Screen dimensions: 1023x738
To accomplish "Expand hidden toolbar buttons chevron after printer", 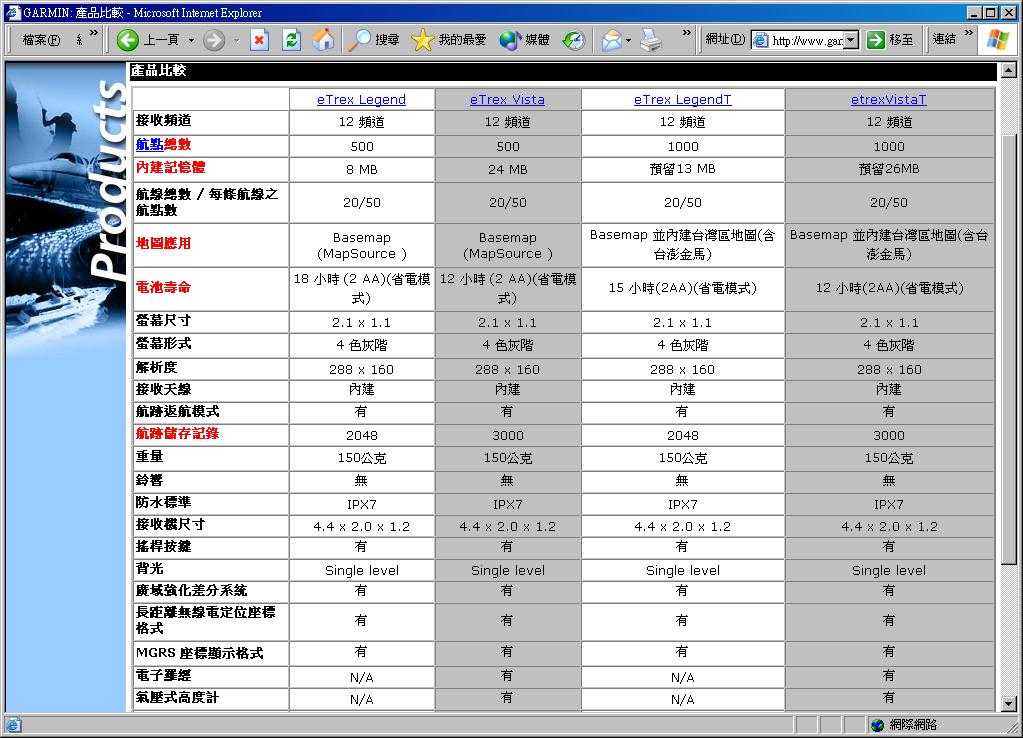I will click(686, 33).
